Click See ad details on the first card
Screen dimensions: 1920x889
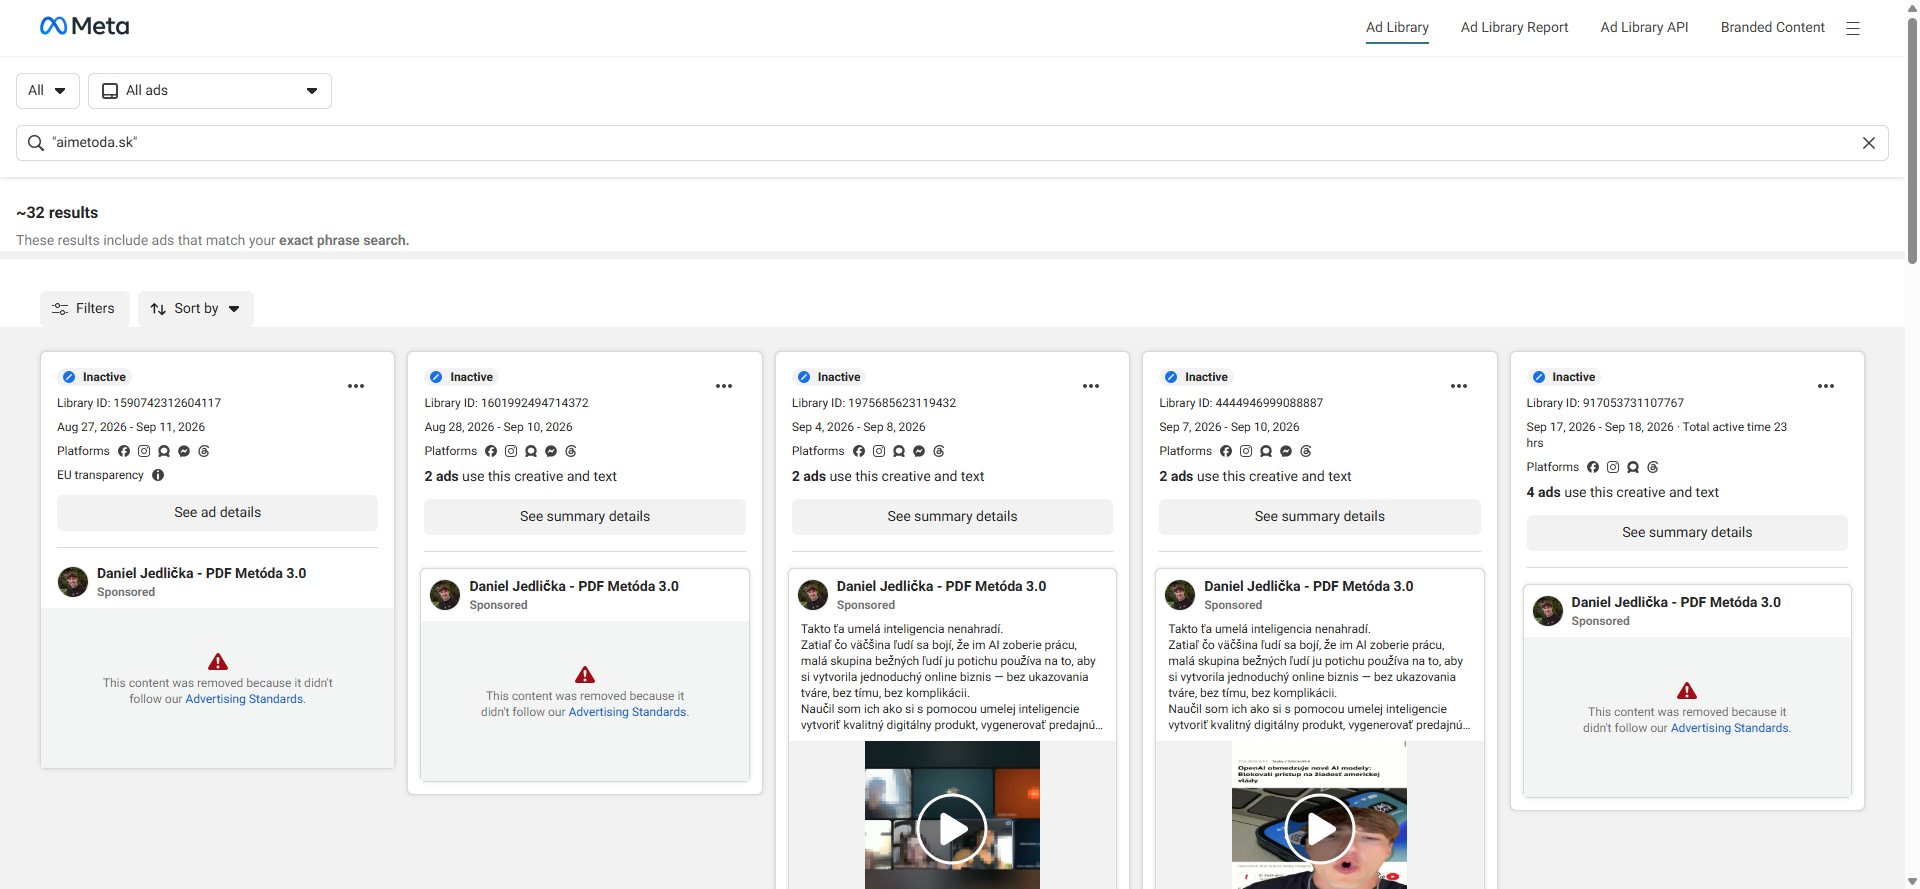click(217, 513)
